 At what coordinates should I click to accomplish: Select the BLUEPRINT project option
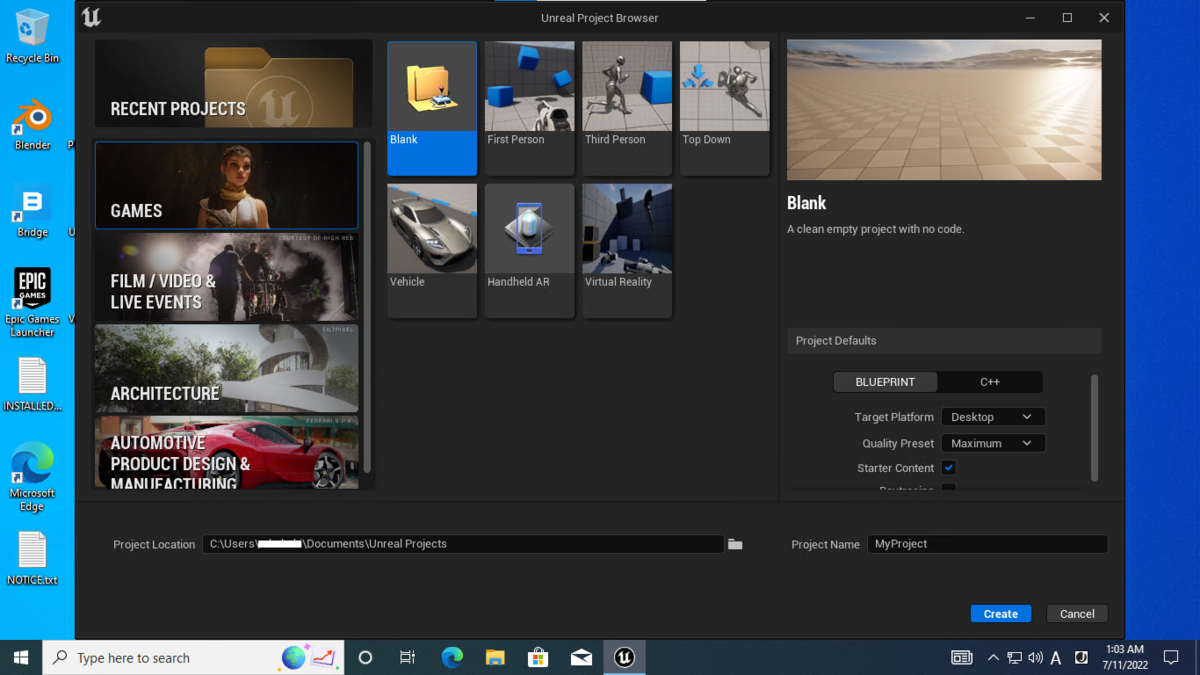[x=884, y=381]
